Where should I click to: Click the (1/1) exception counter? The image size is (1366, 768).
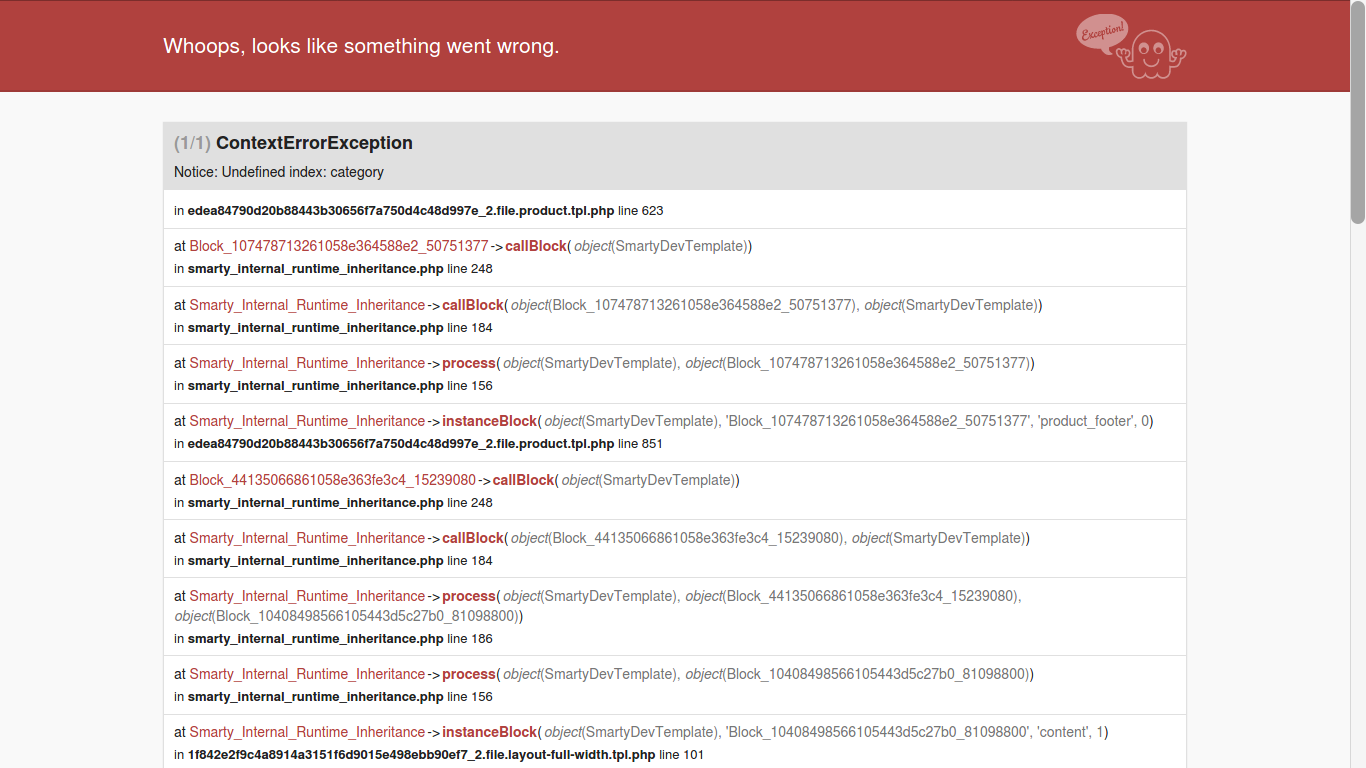(192, 143)
